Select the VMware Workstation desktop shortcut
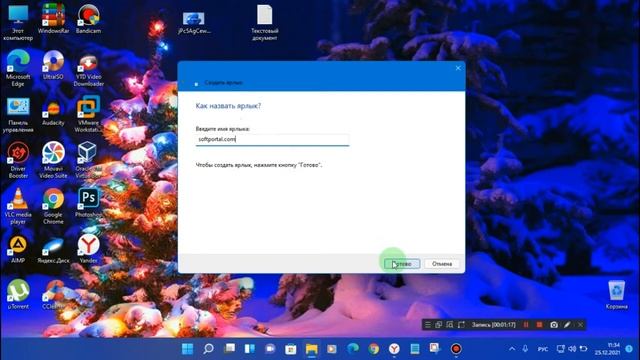Viewport: 640px width, 360px height. [x=88, y=114]
